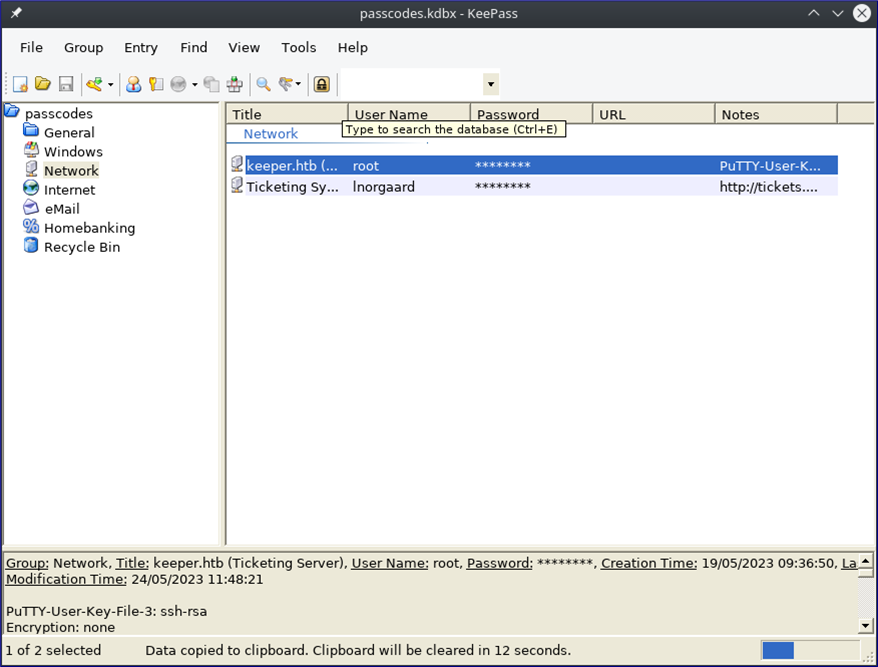
Task: Select the Ticketing Sy... entry row
Action: (533, 186)
